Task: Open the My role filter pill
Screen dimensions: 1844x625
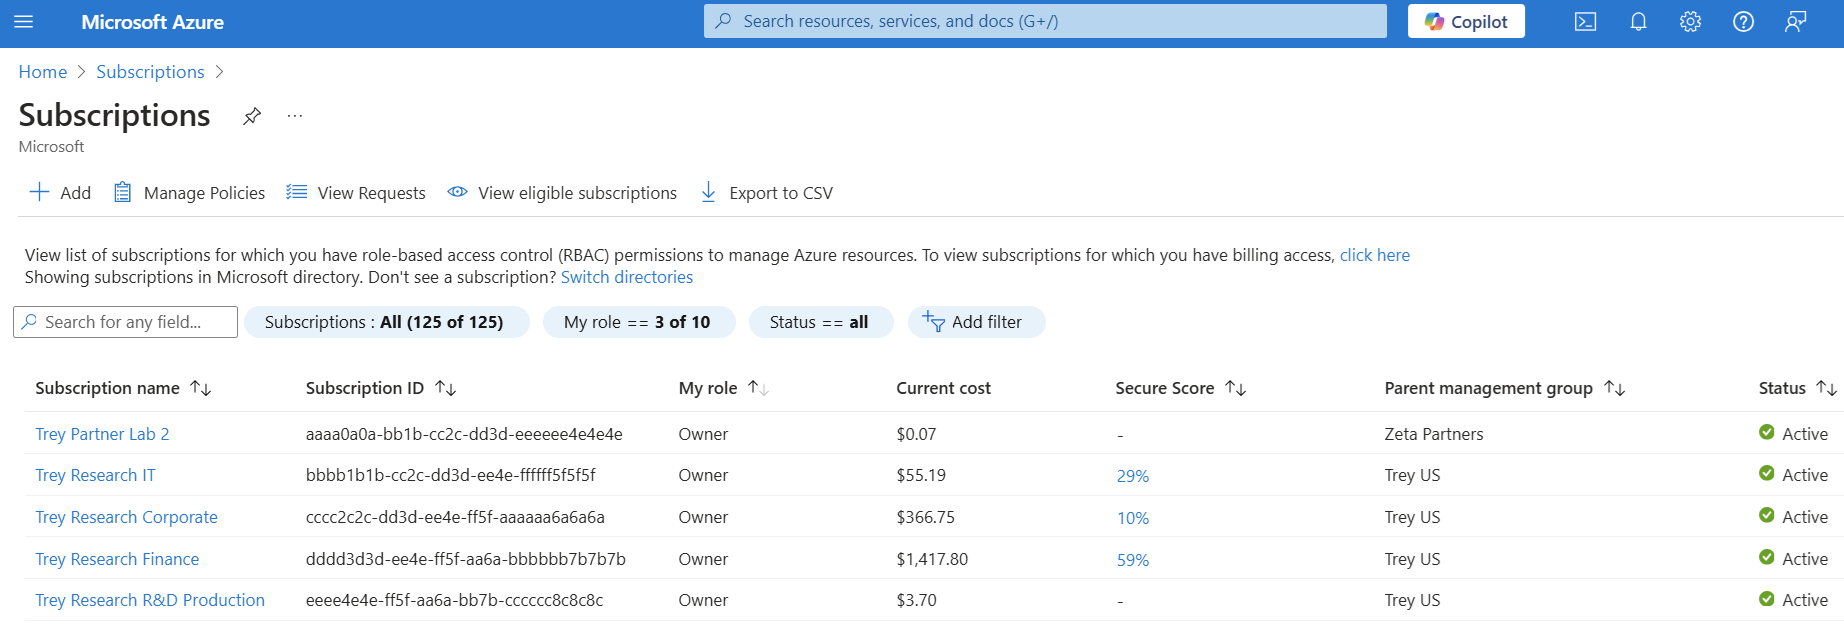Action: pyautogui.click(x=639, y=322)
